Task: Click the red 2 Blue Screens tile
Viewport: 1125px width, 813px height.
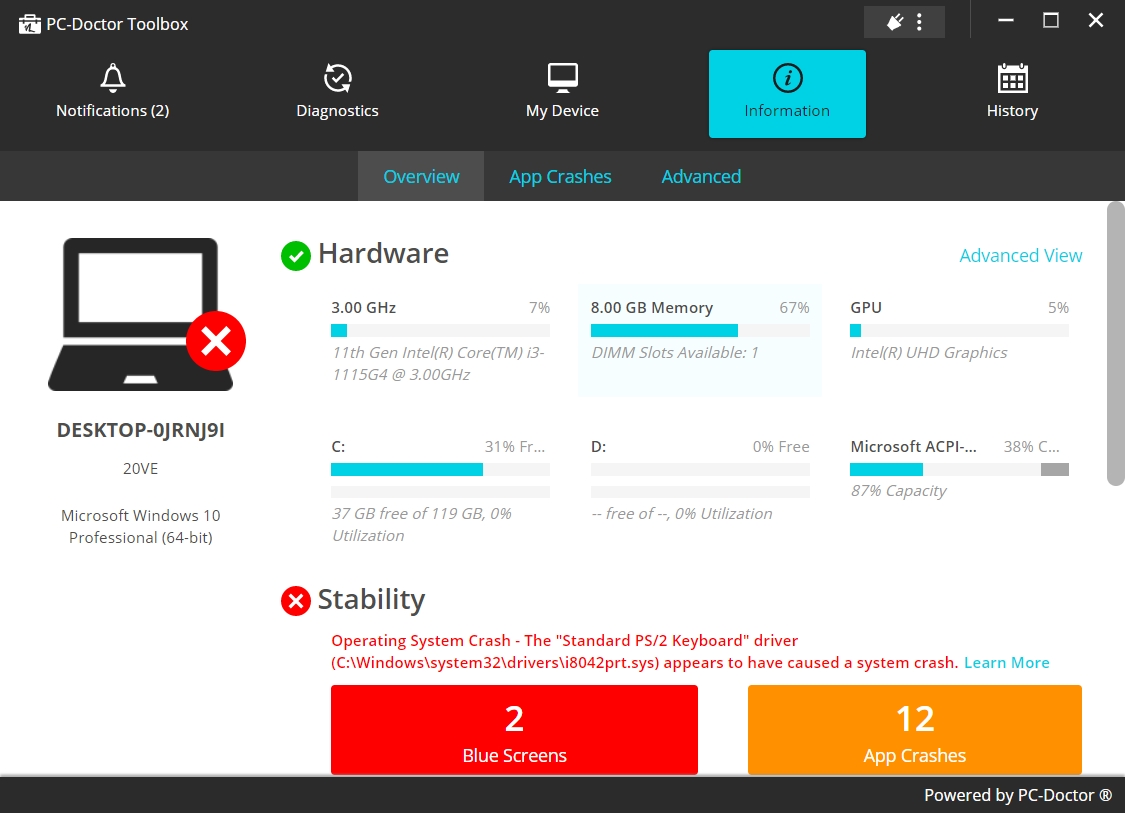Action: 514,730
